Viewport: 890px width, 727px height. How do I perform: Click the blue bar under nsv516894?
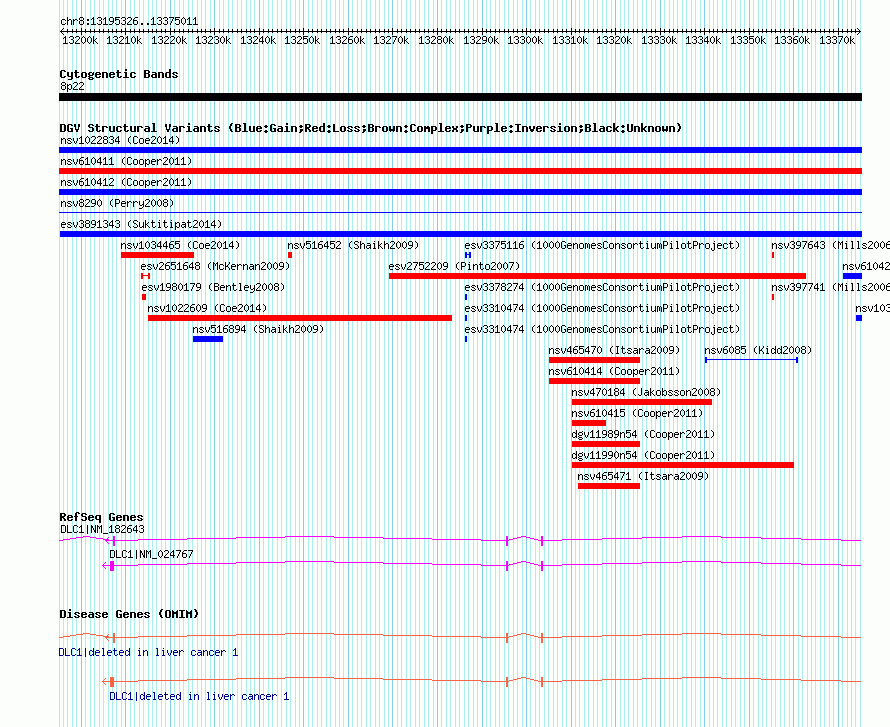(x=208, y=339)
